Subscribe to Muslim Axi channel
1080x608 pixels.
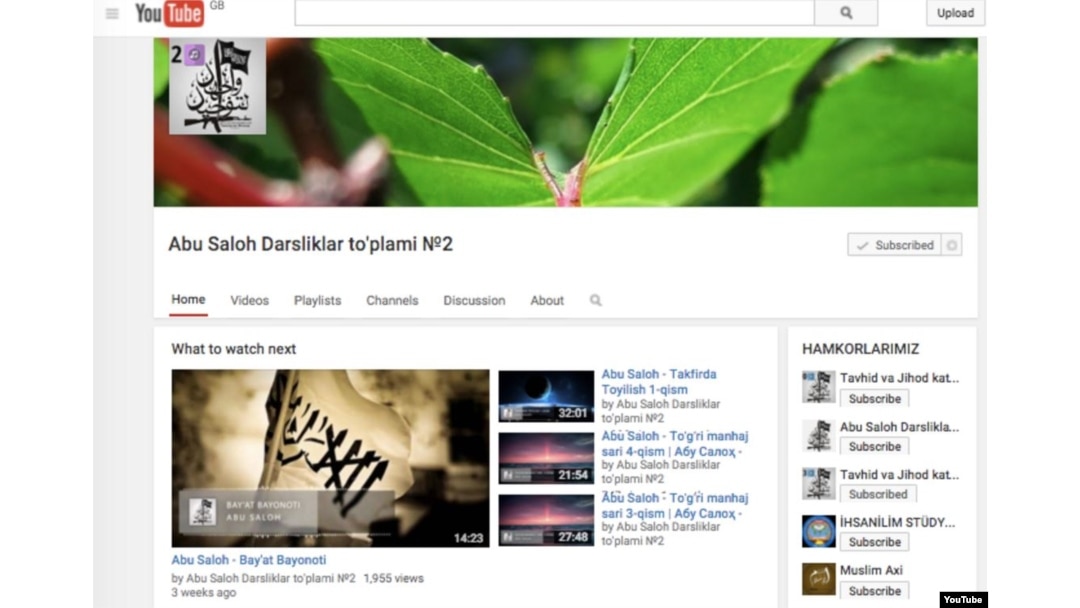click(x=874, y=590)
